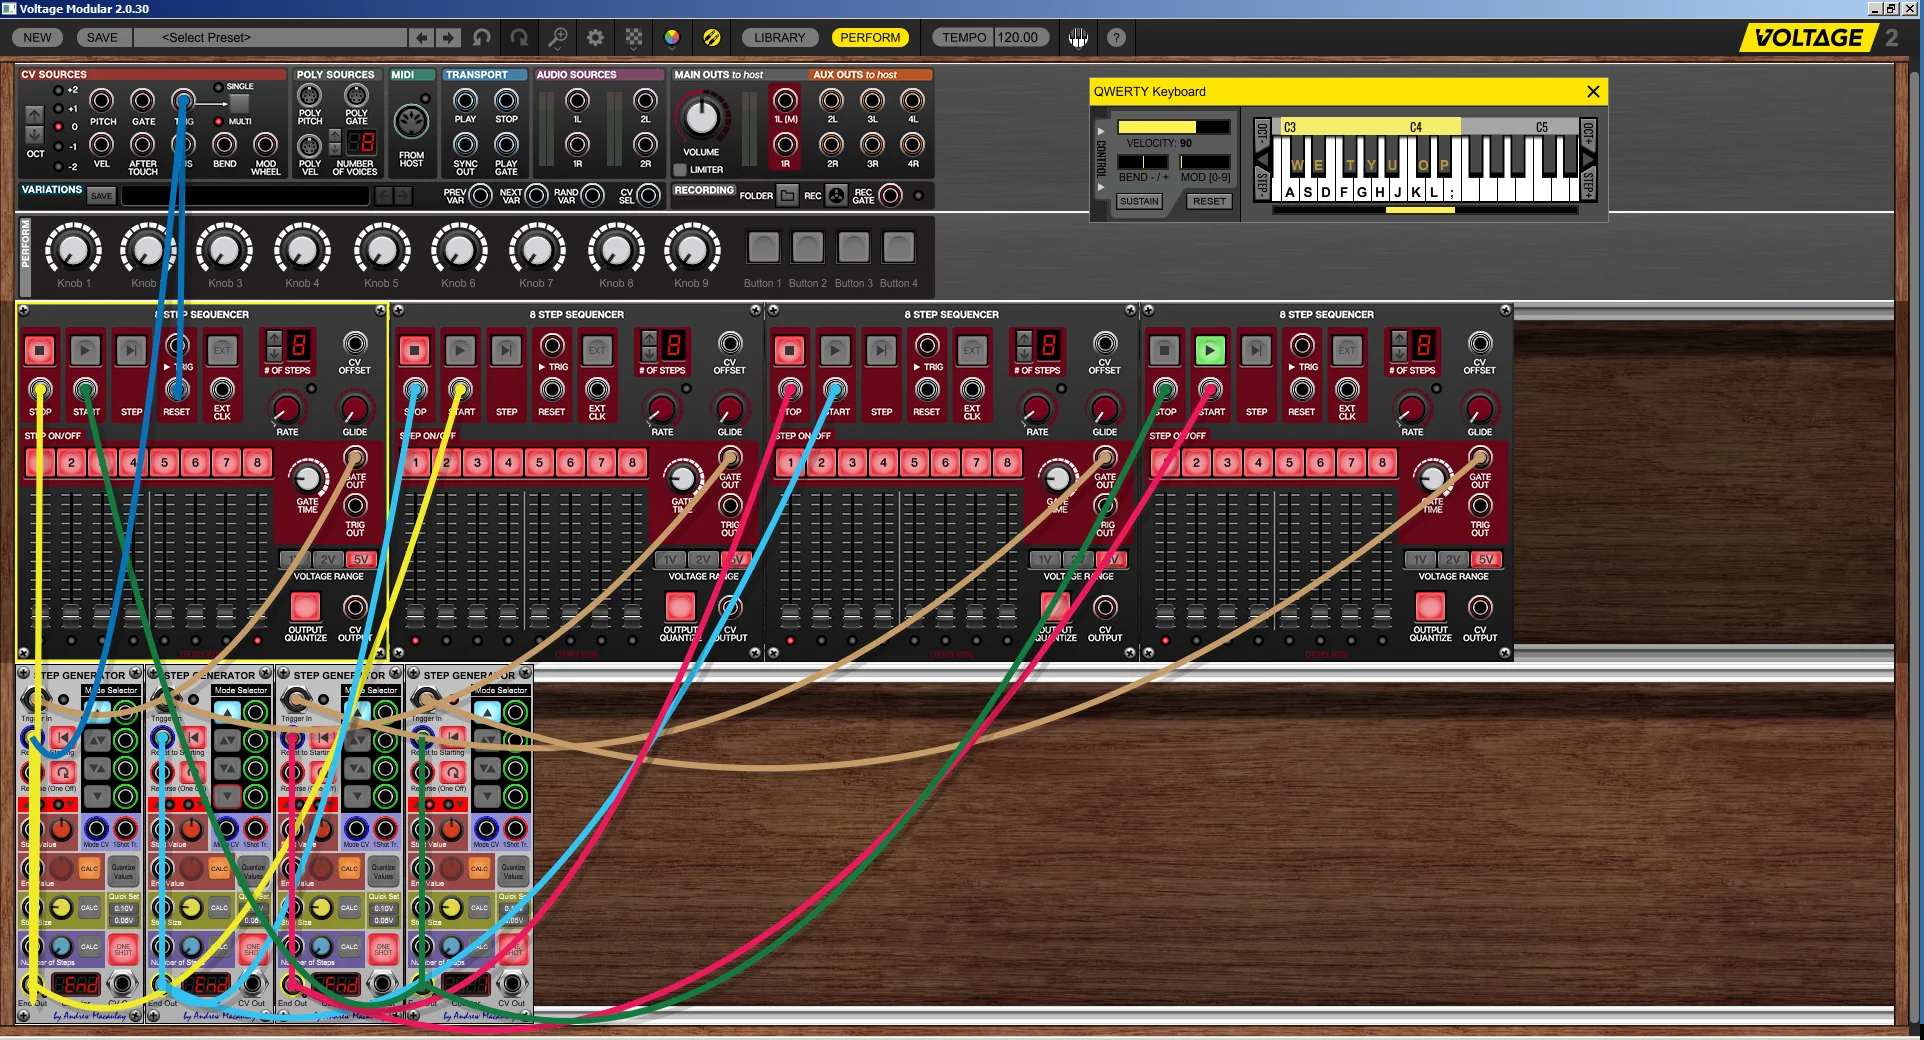Screen dimensions: 1924x1040
Task: Toggle Output Quantize on the first sequencer
Action: click(x=305, y=606)
